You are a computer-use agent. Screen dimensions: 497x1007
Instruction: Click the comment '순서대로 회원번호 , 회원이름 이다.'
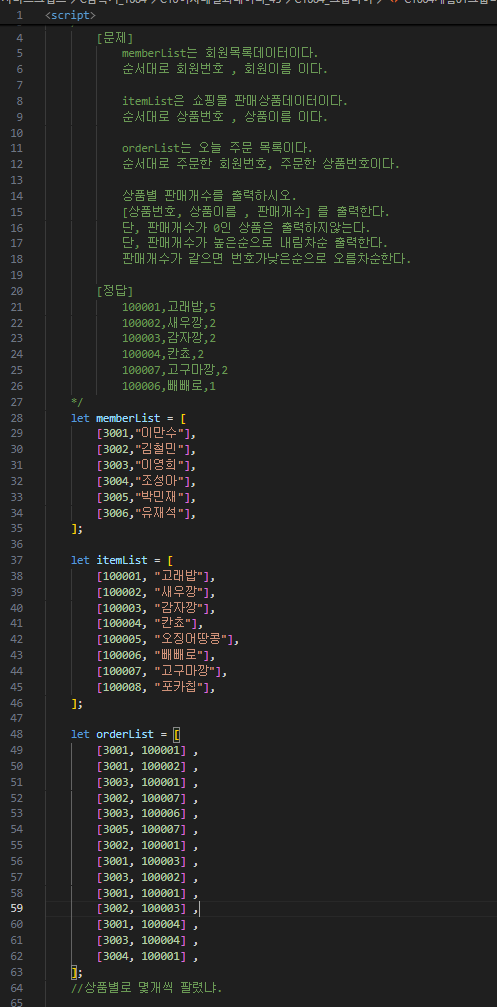click(x=225, y=69)
